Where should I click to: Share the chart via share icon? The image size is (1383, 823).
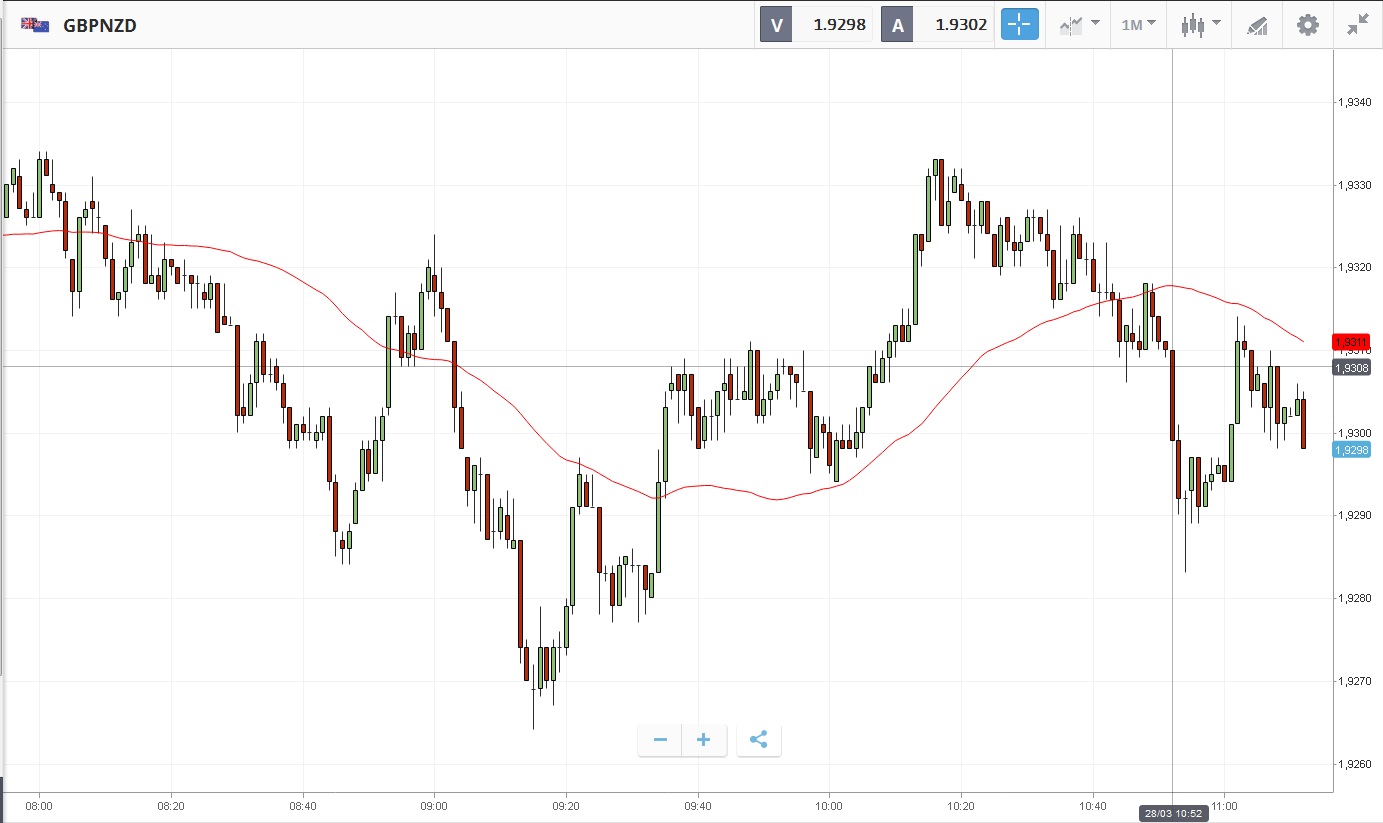(x=758, y=740)
